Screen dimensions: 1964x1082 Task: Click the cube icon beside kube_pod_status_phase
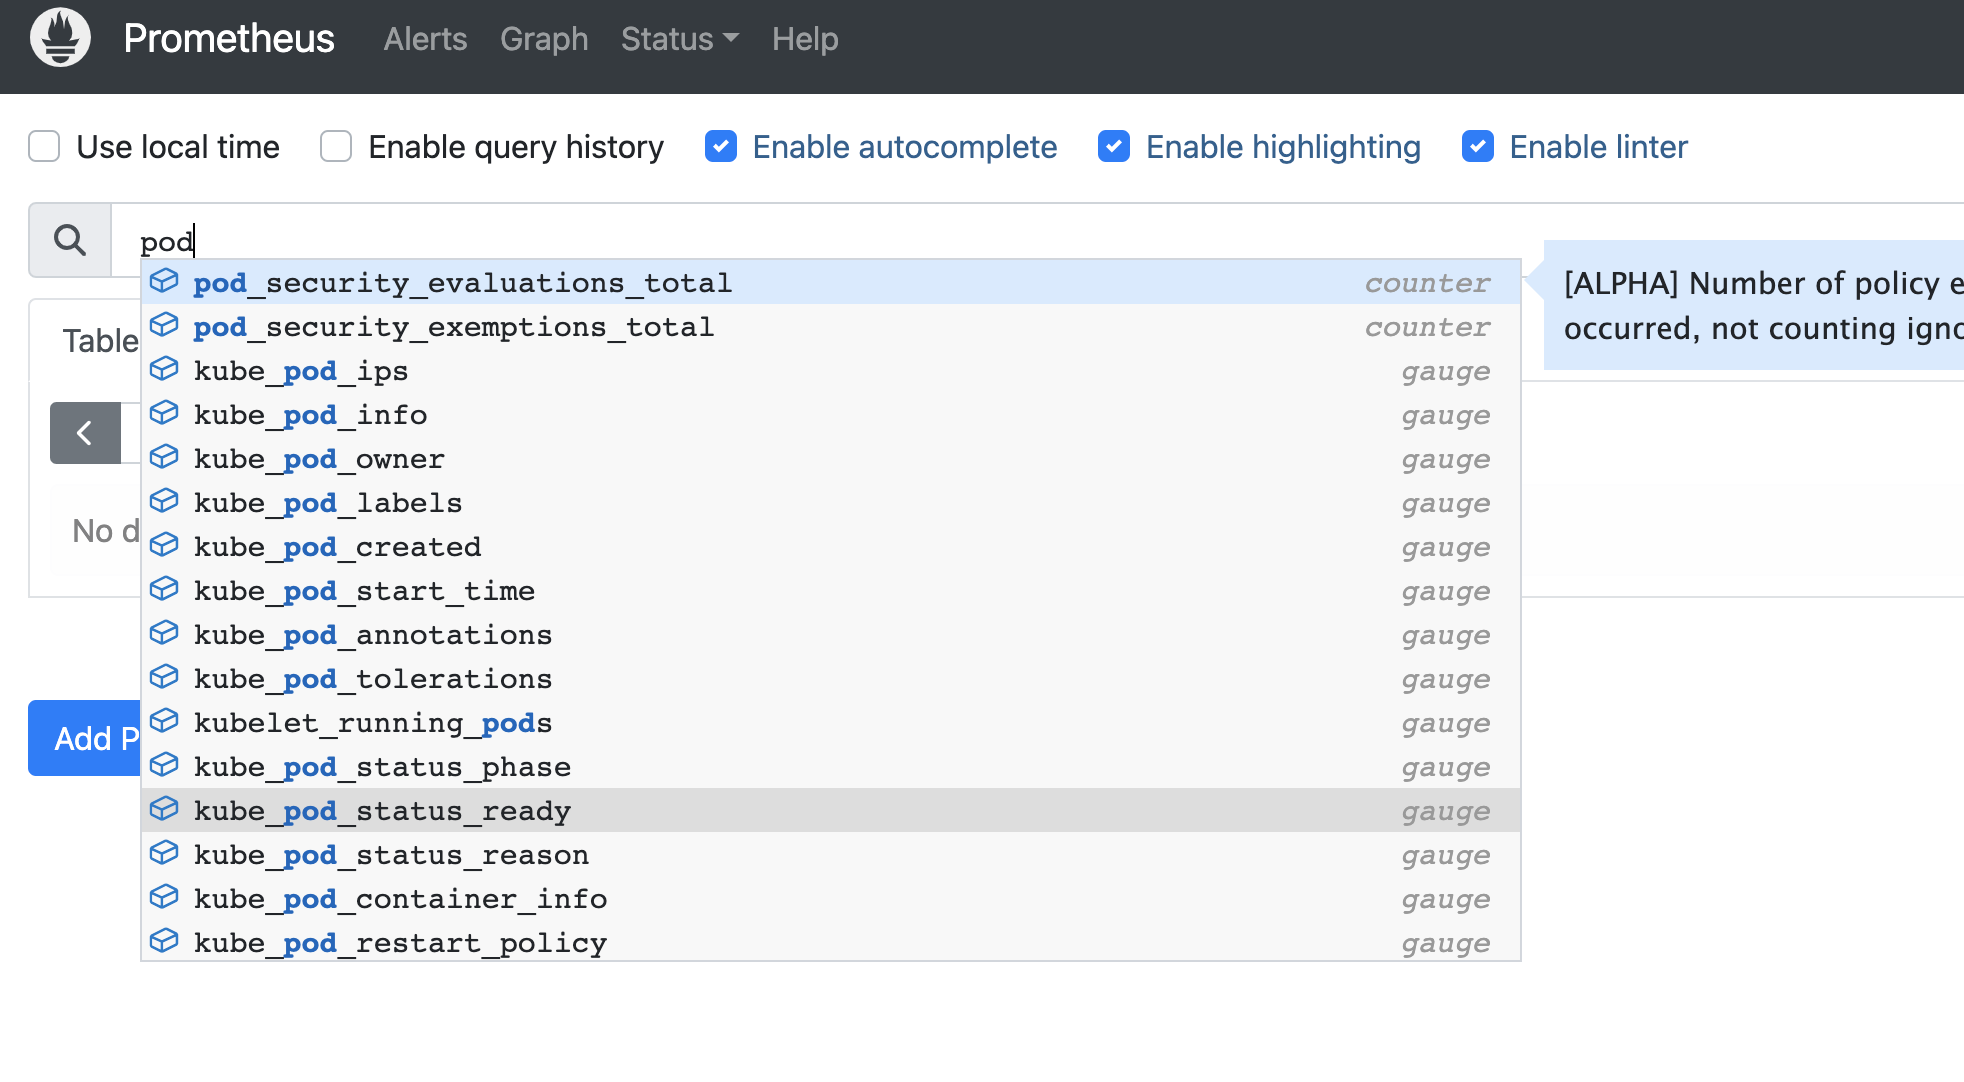point(164,765)
